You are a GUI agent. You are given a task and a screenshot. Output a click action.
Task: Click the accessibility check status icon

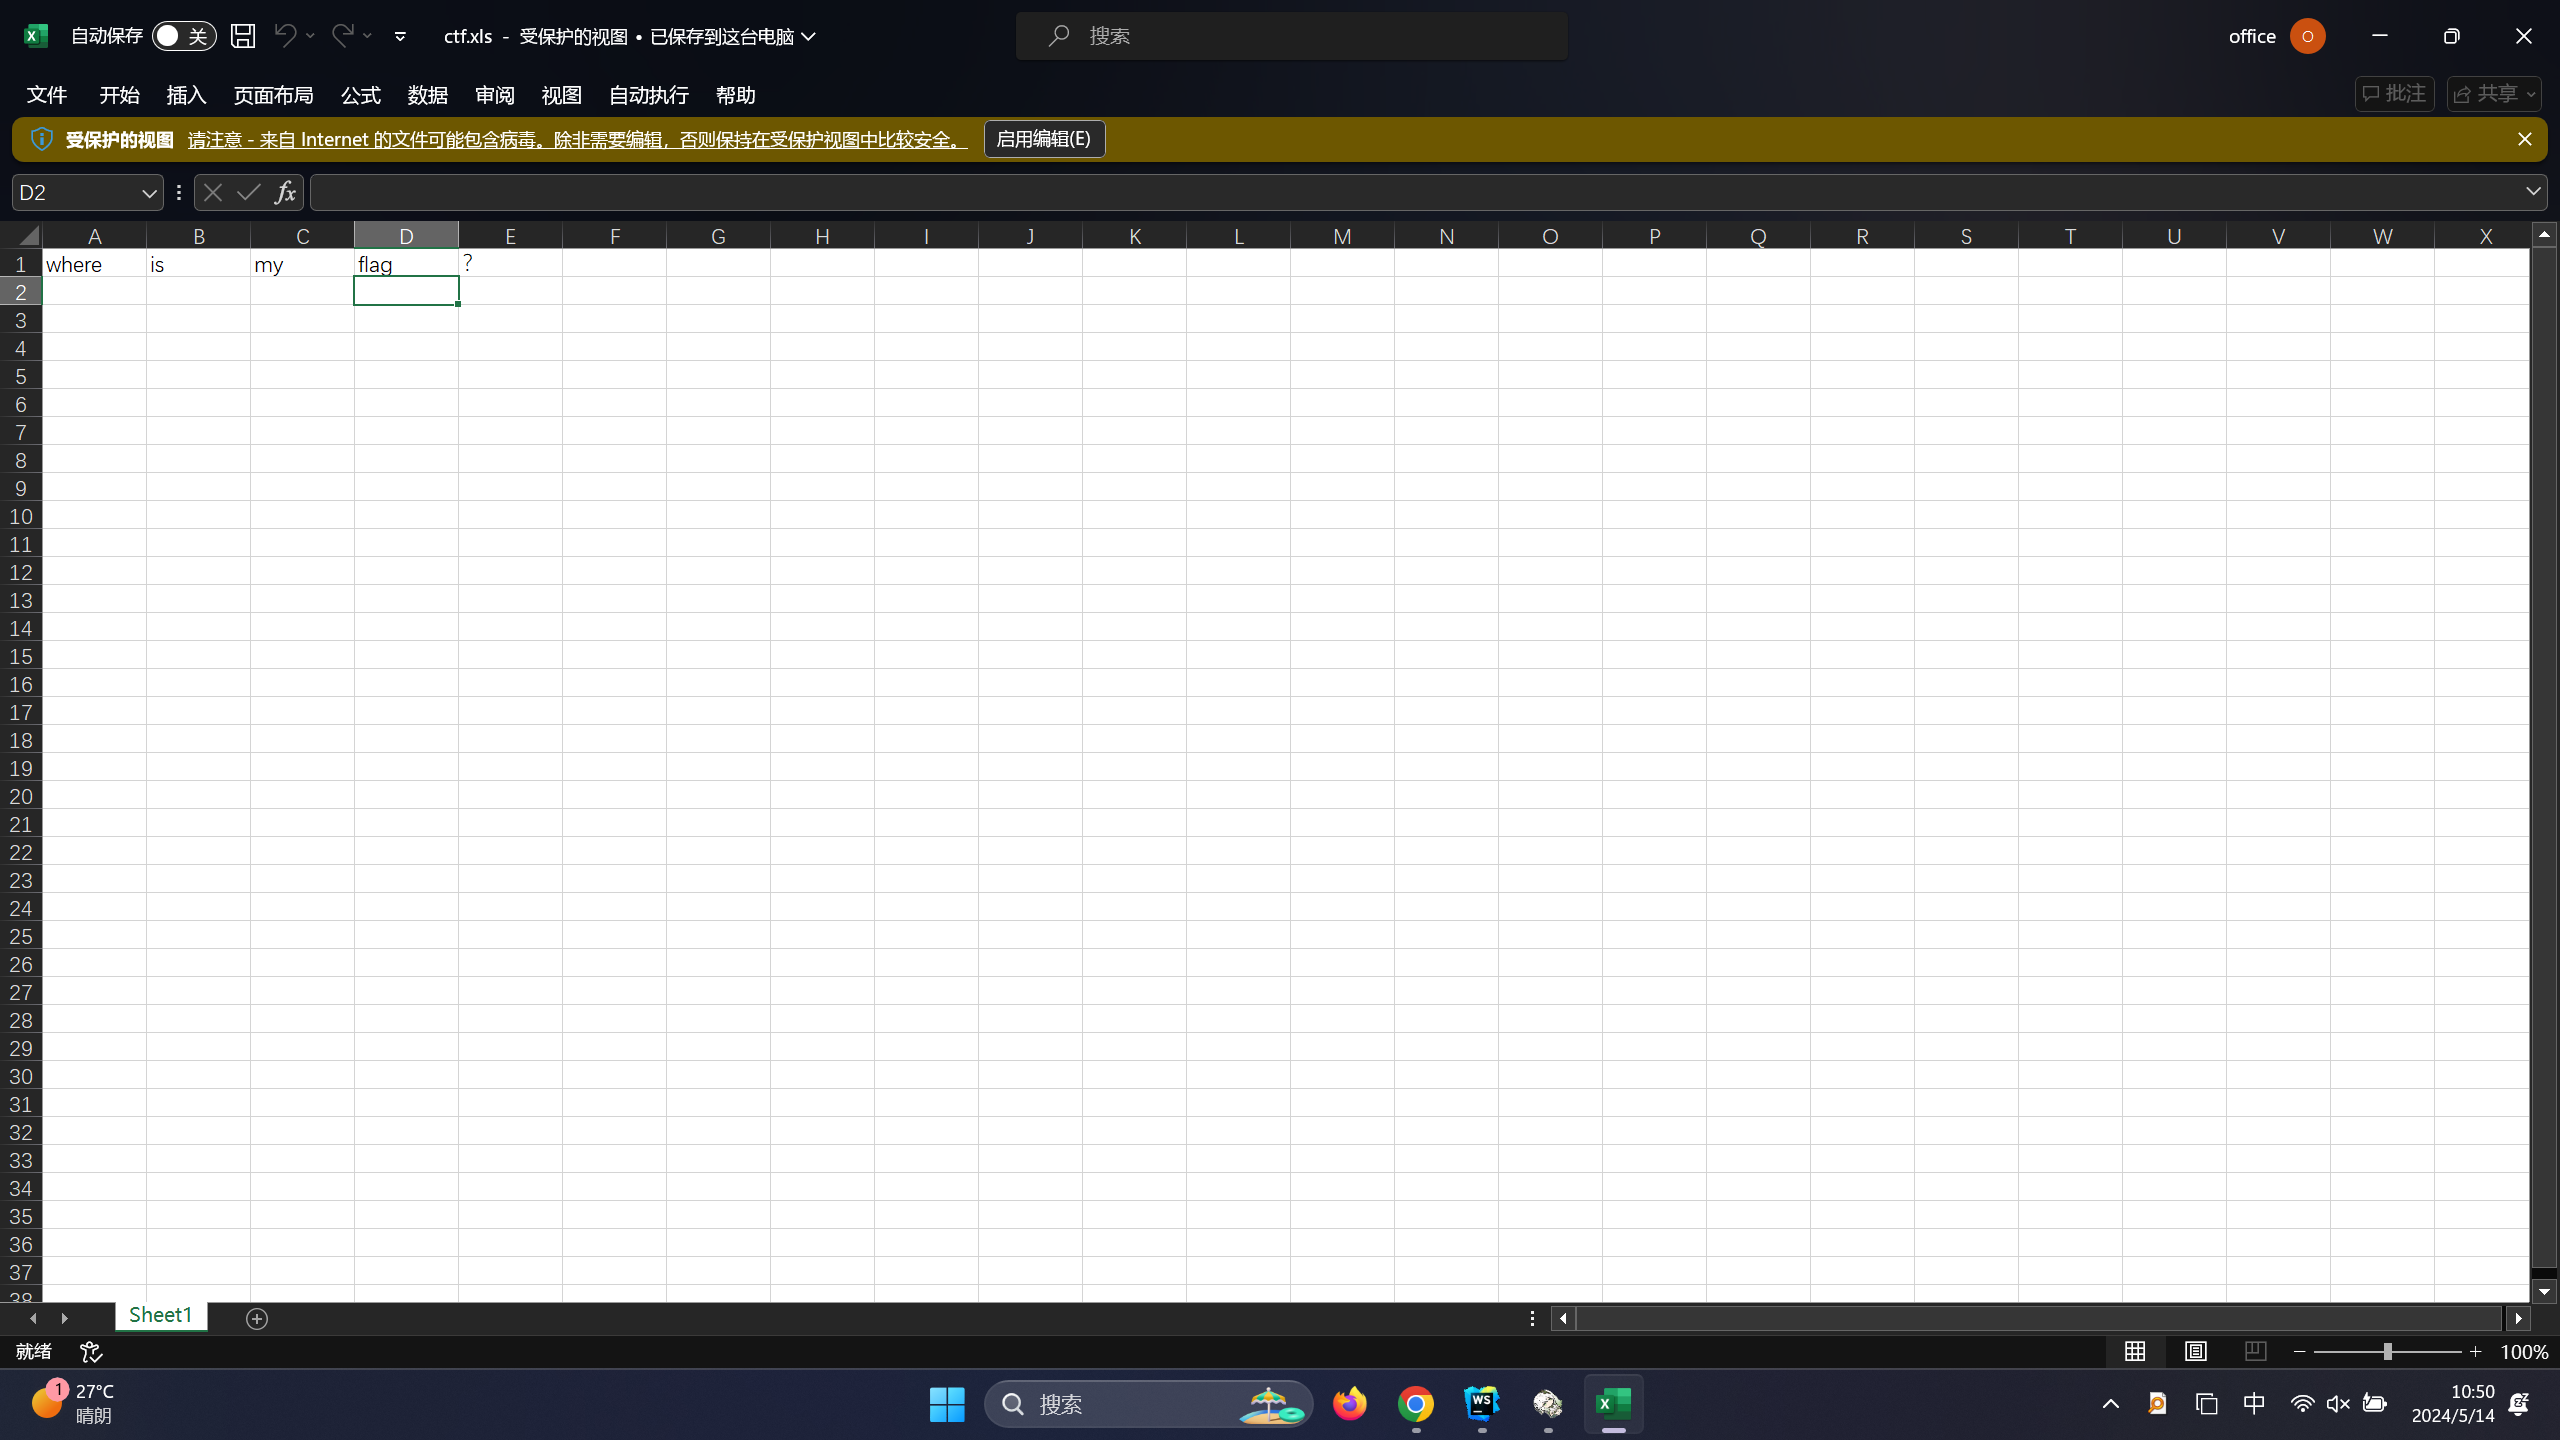pyautogui.click(x=91, y=1352)
